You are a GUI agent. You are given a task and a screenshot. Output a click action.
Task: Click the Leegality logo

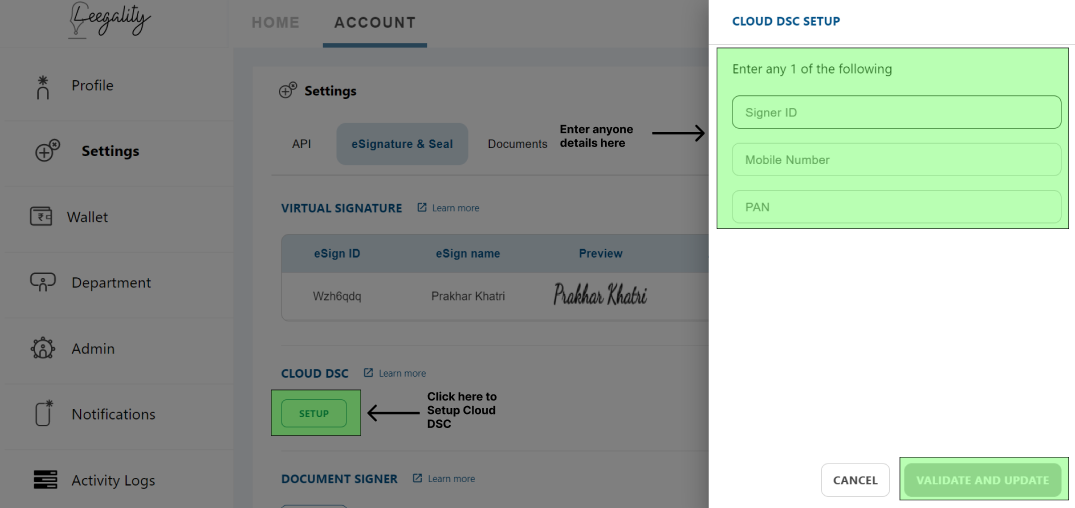[110, 21]
